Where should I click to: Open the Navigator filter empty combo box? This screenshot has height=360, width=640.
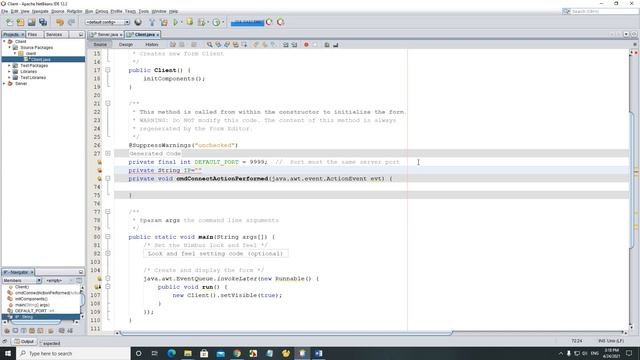click(60, 280)
